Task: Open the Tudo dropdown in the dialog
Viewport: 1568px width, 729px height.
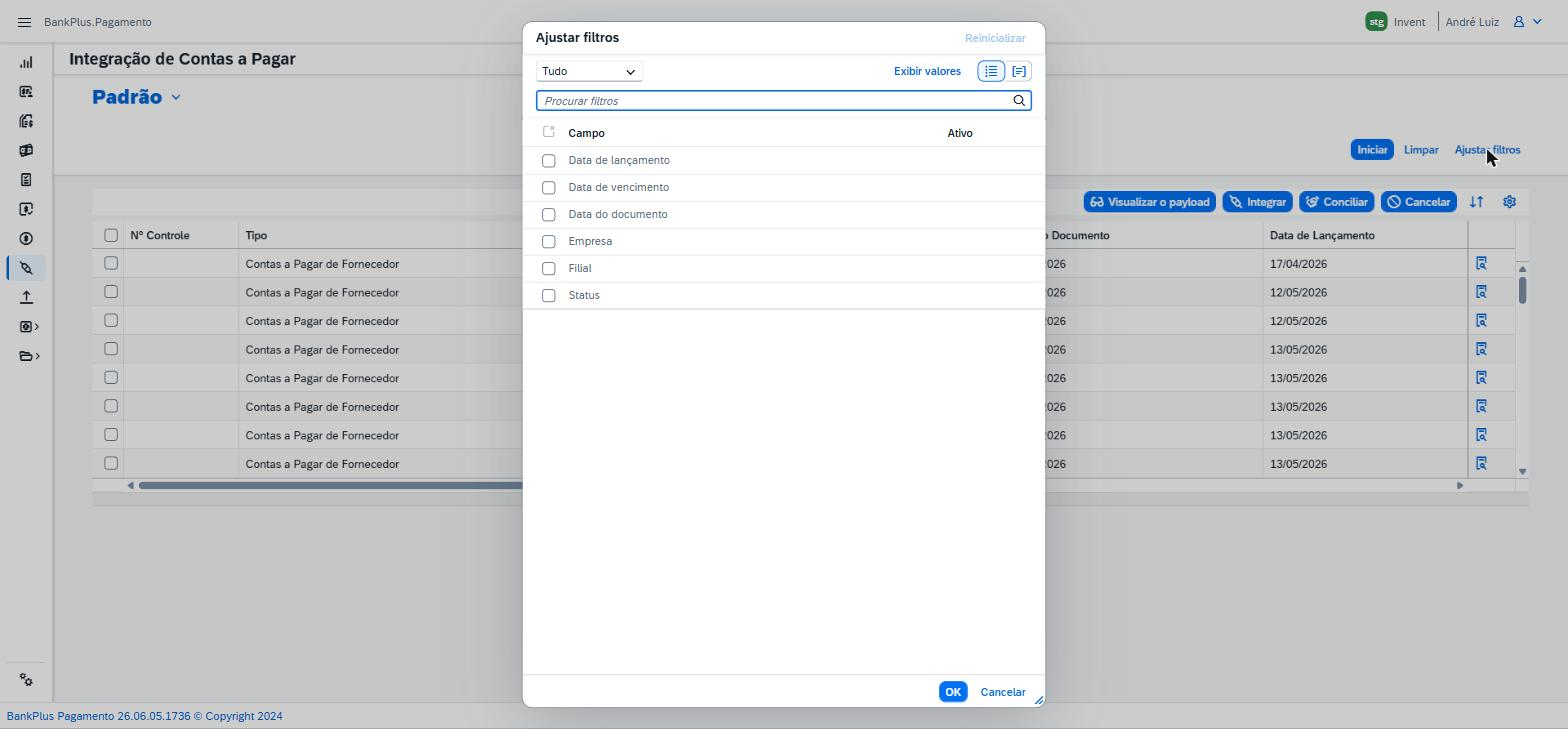Action: pos(589,71)
